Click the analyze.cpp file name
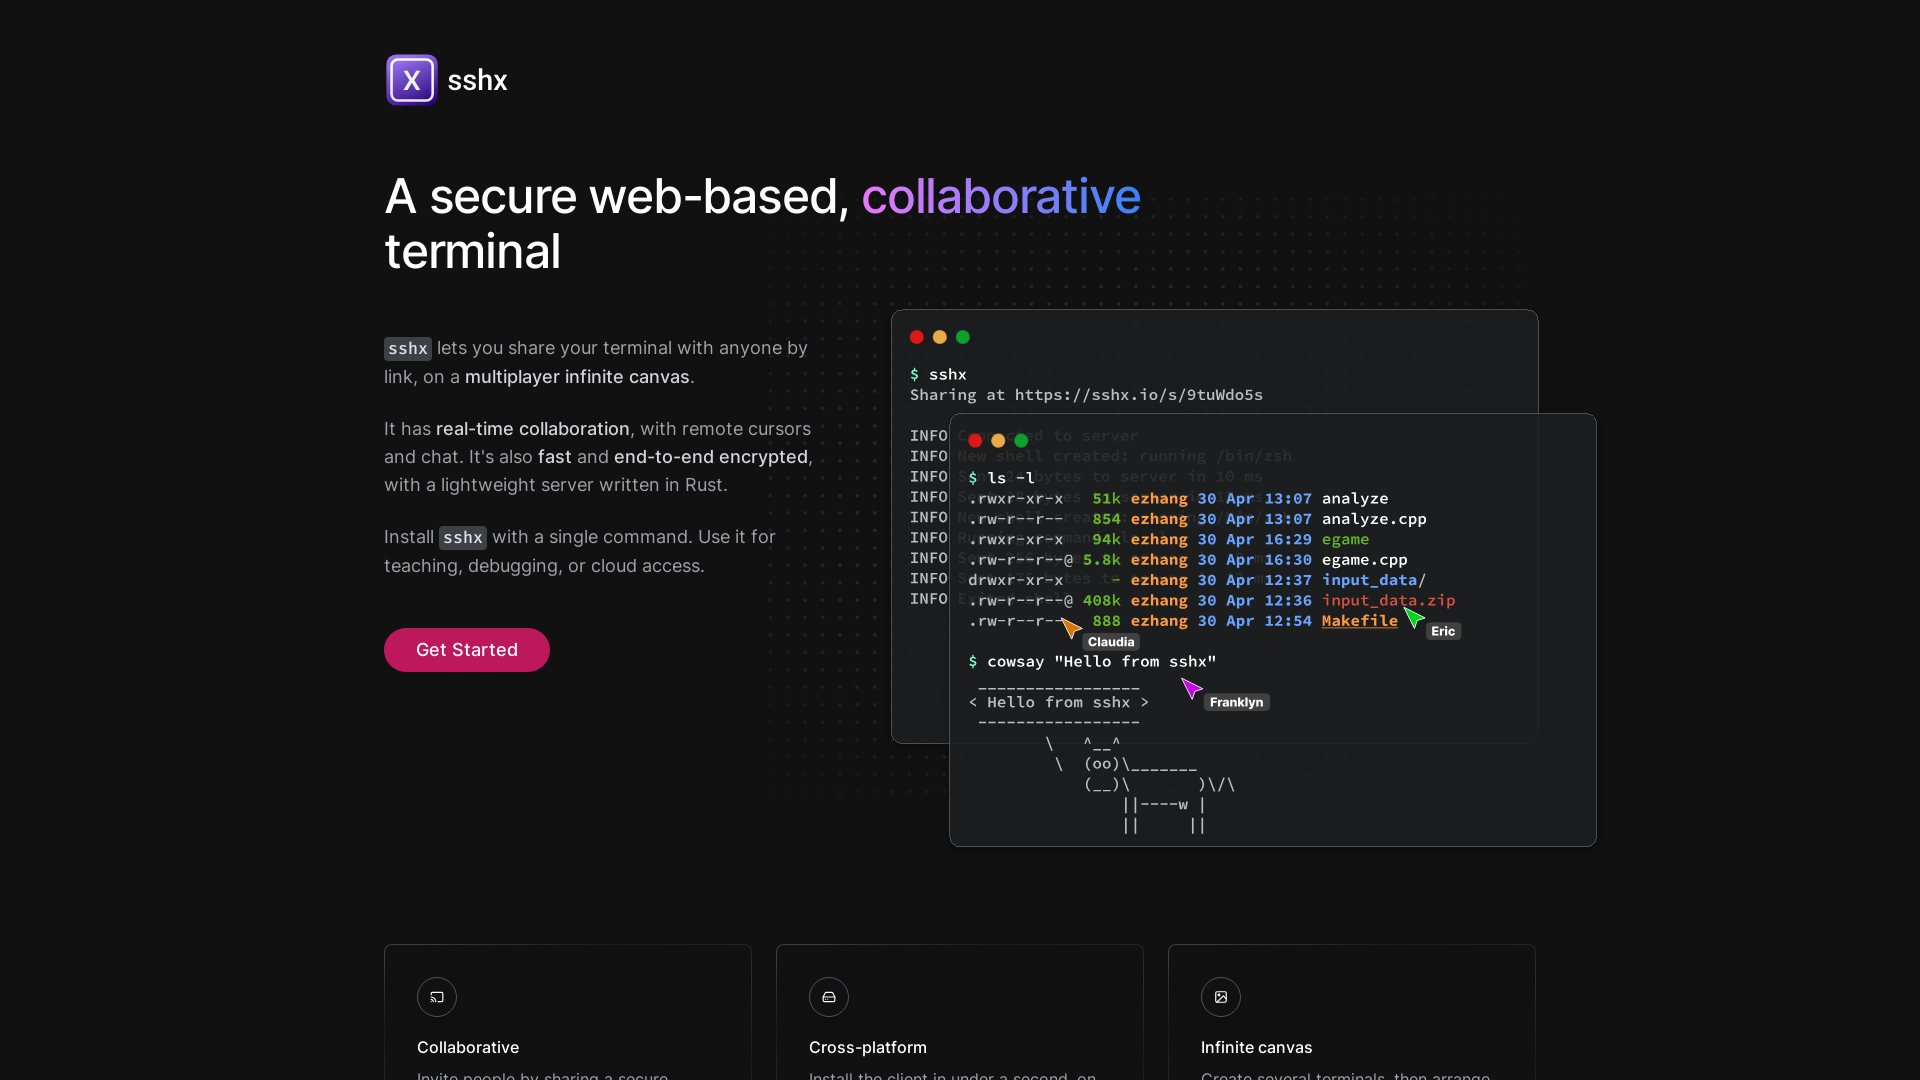The image size is (1920, 1080). 1374,519
